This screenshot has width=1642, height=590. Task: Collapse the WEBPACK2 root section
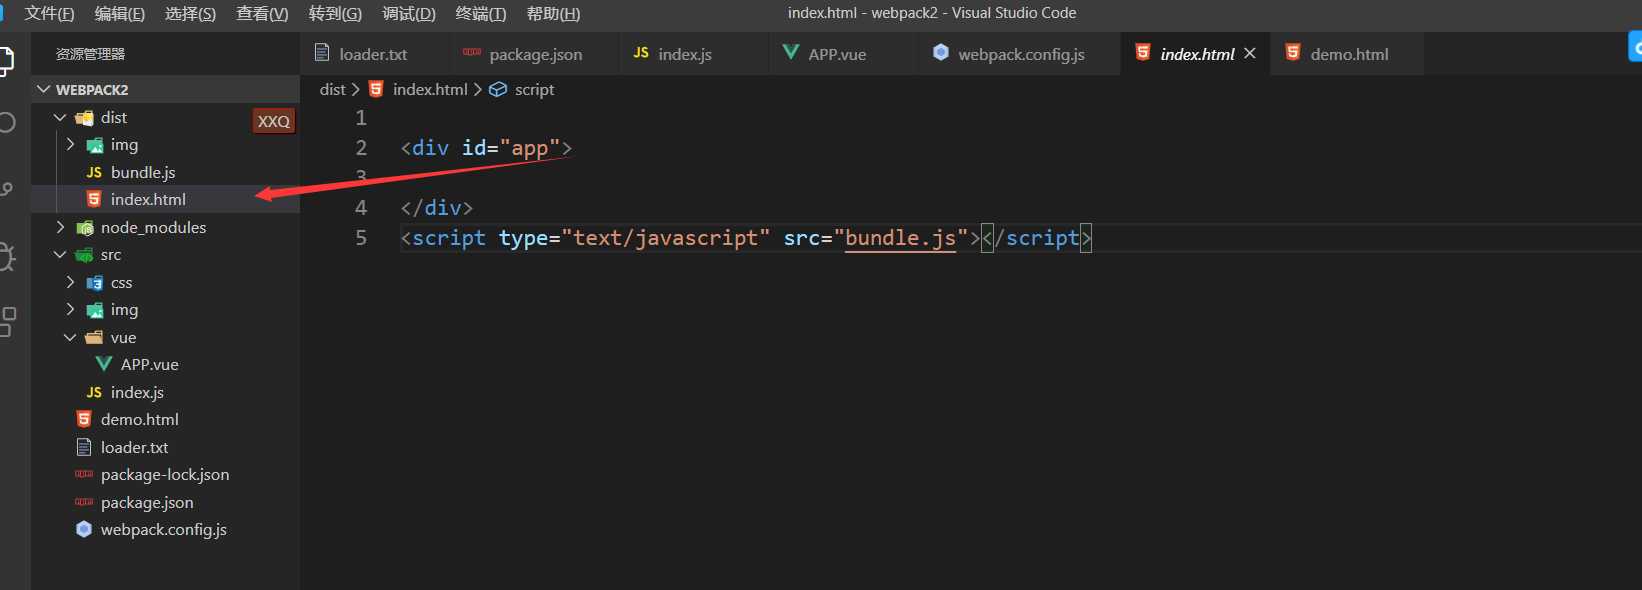[x=44, y=89]
